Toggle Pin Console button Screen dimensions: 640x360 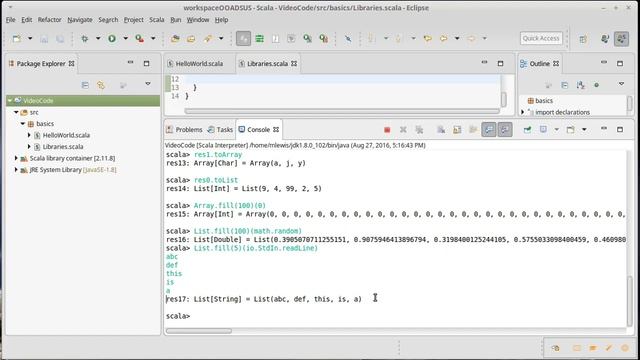(x=527, y=130)
